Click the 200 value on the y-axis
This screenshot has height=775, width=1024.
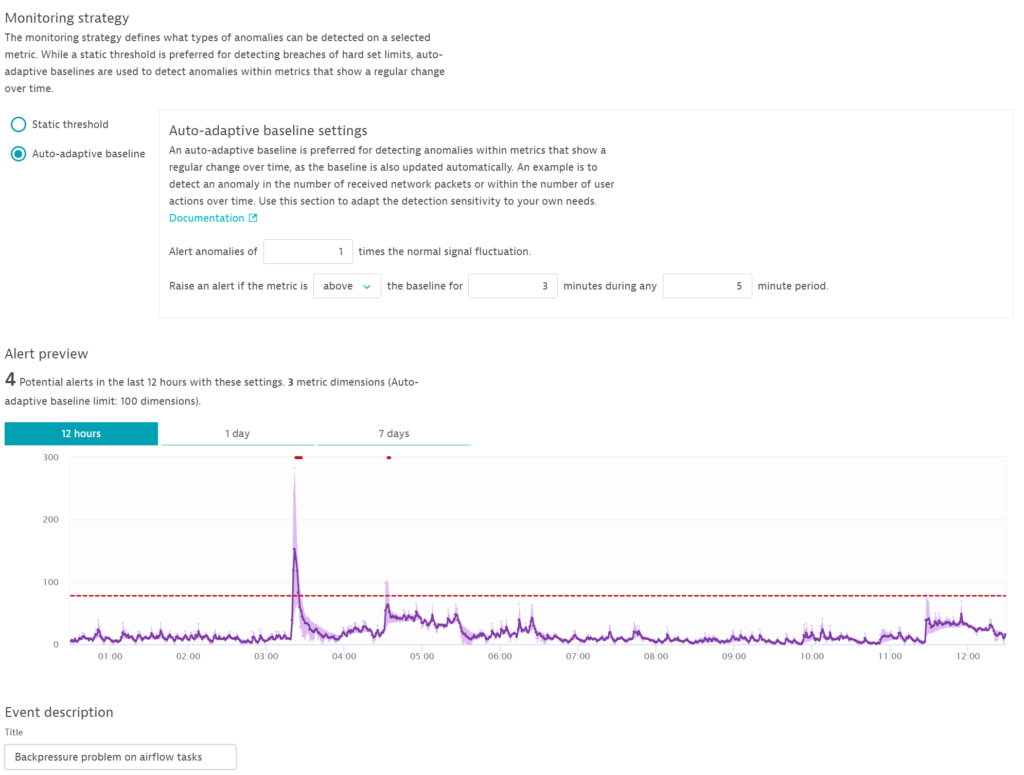(51, 520)
